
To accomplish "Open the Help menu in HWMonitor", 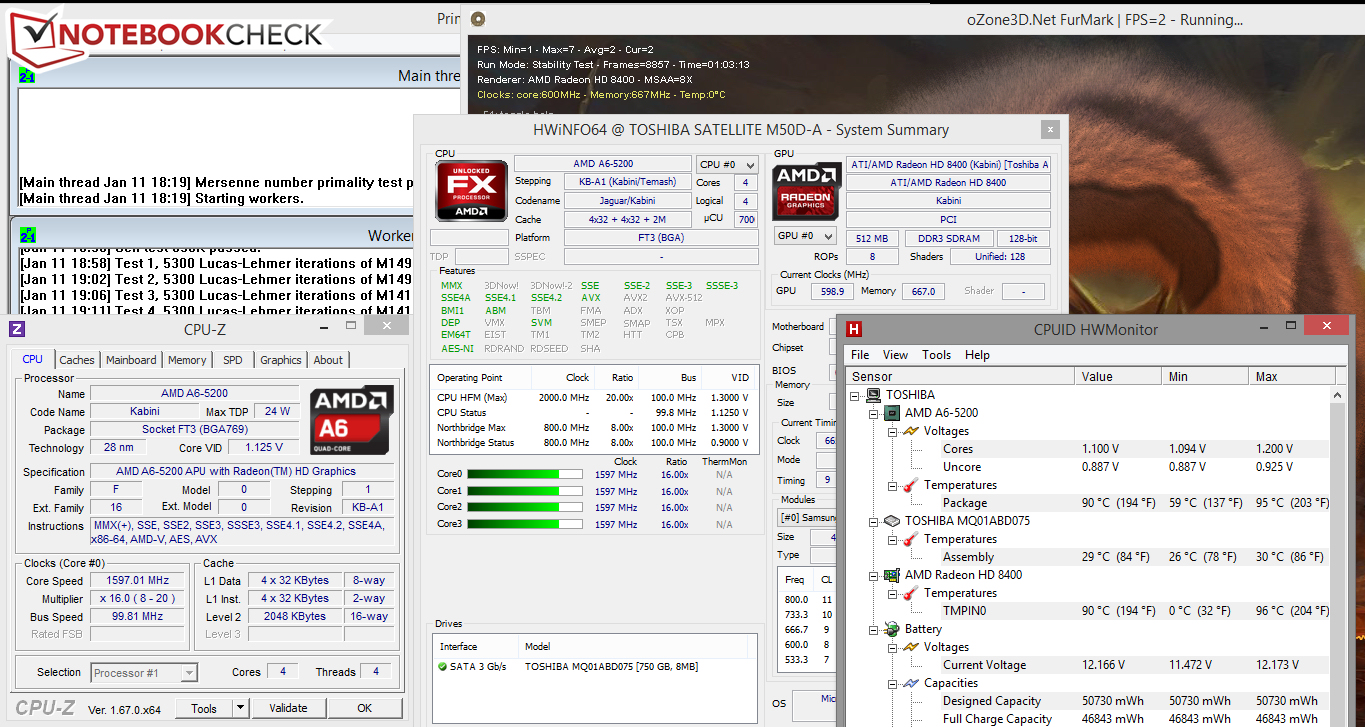I will click(x=977, y=355).
